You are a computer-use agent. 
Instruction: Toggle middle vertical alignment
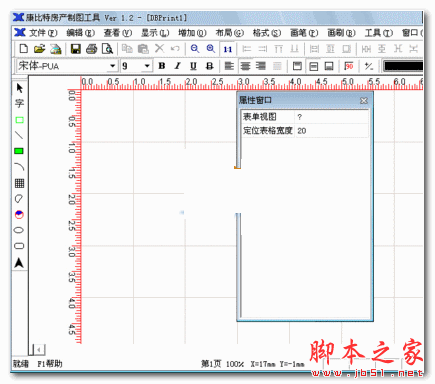click(x=313, y=66)
